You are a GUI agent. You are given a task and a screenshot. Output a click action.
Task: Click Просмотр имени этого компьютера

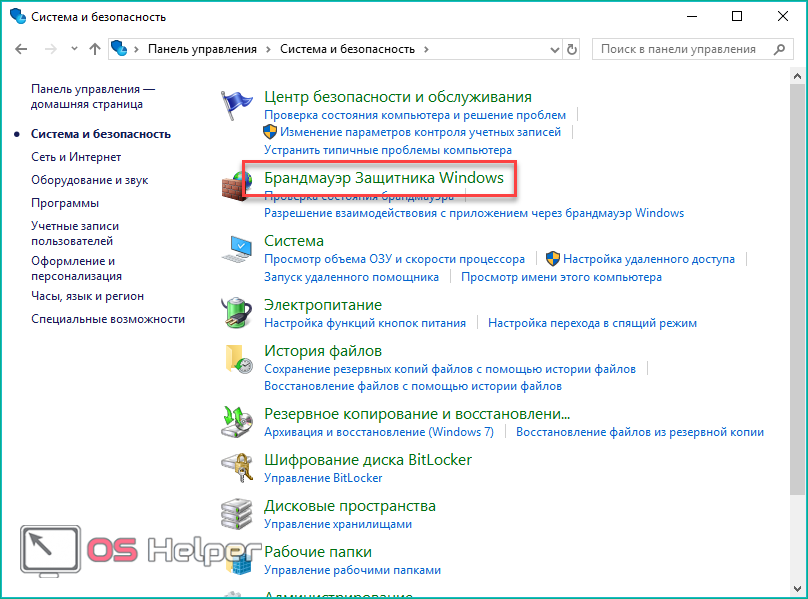click(x=561, y=277)
